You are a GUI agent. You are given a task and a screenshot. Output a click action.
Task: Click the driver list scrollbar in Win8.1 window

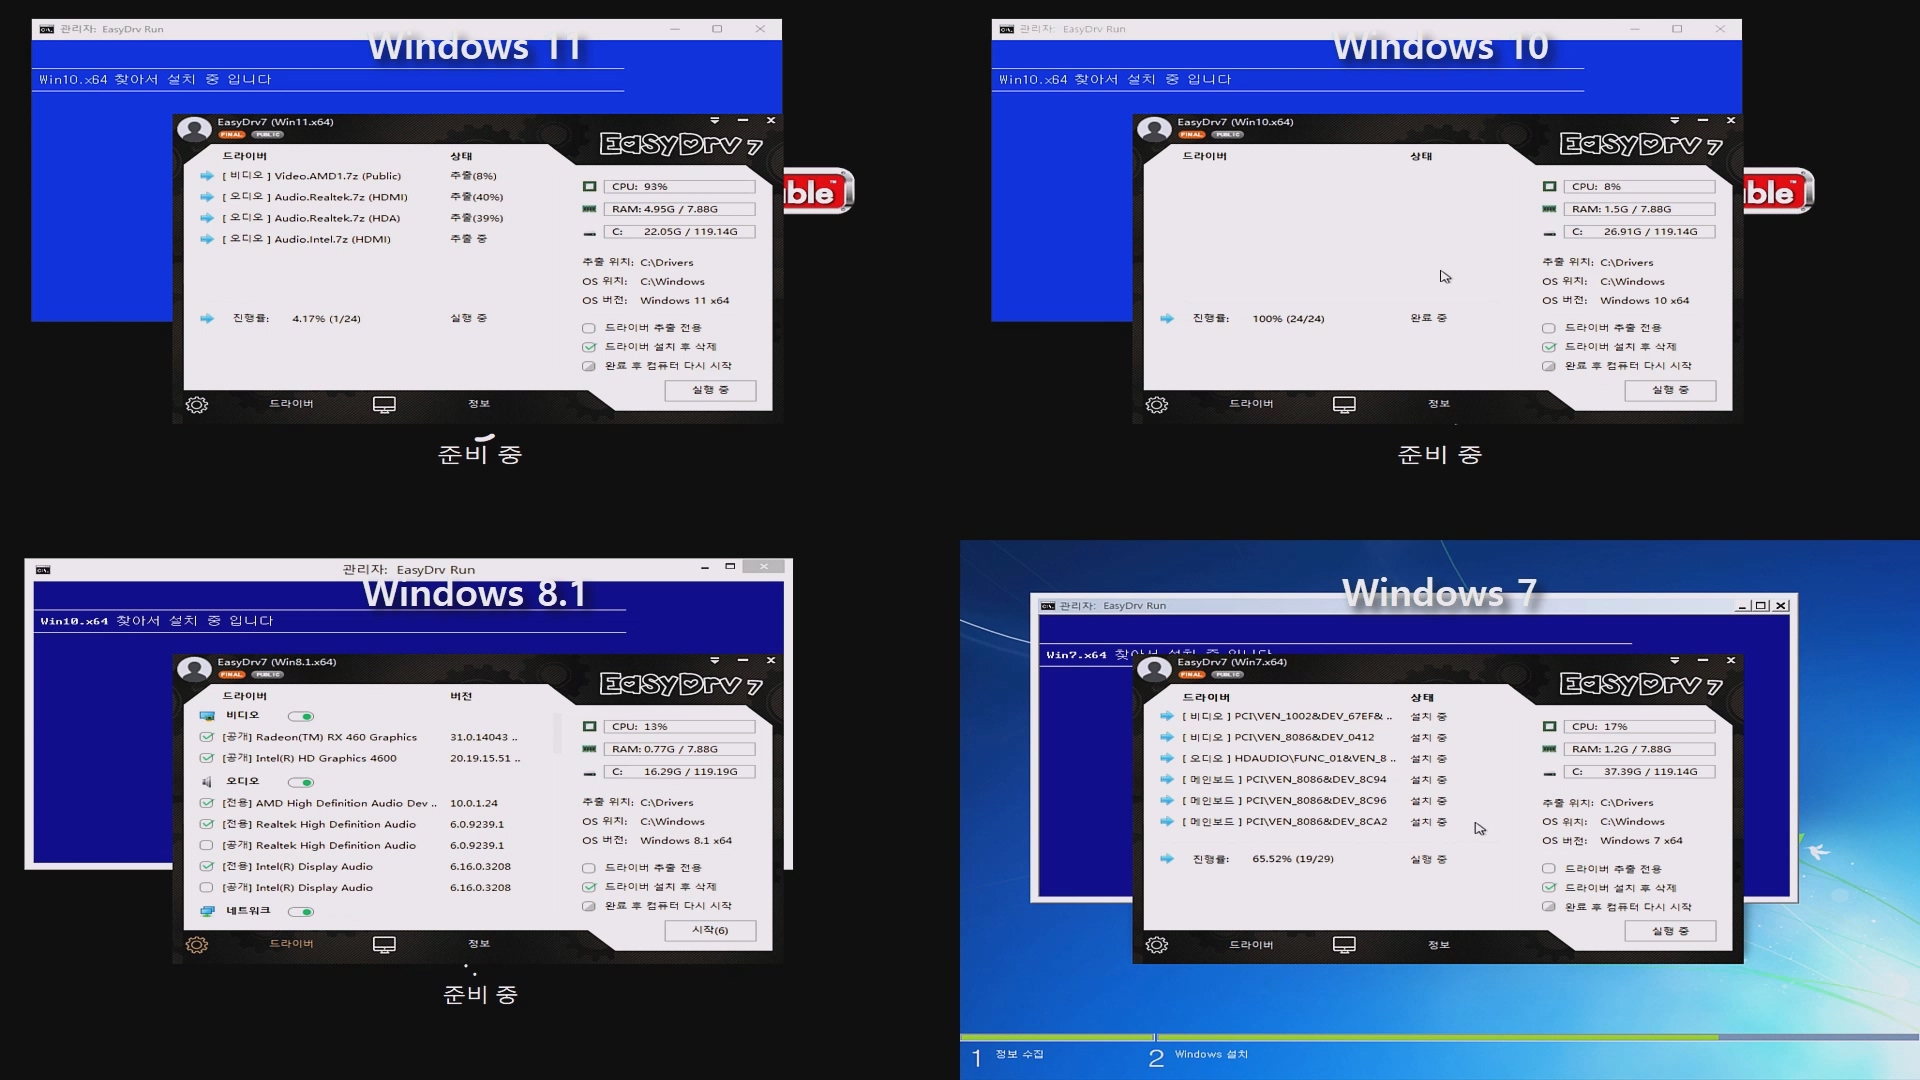click(557, 733)
